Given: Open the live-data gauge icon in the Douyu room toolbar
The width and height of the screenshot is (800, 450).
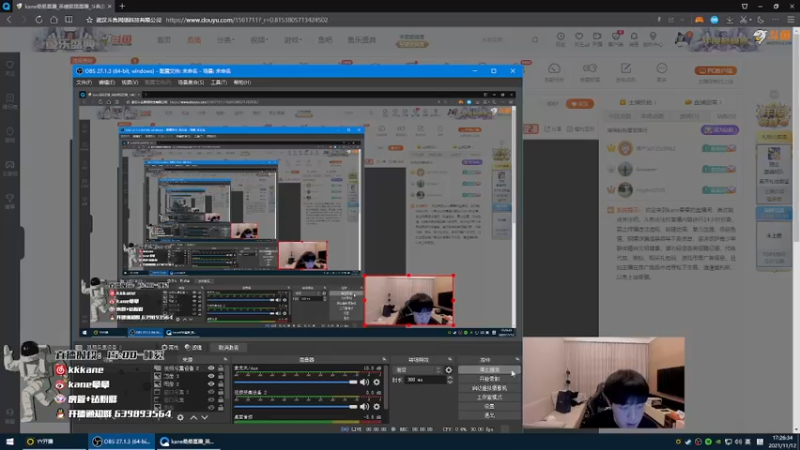Looking at the screenshot, I should click(554, 68).
